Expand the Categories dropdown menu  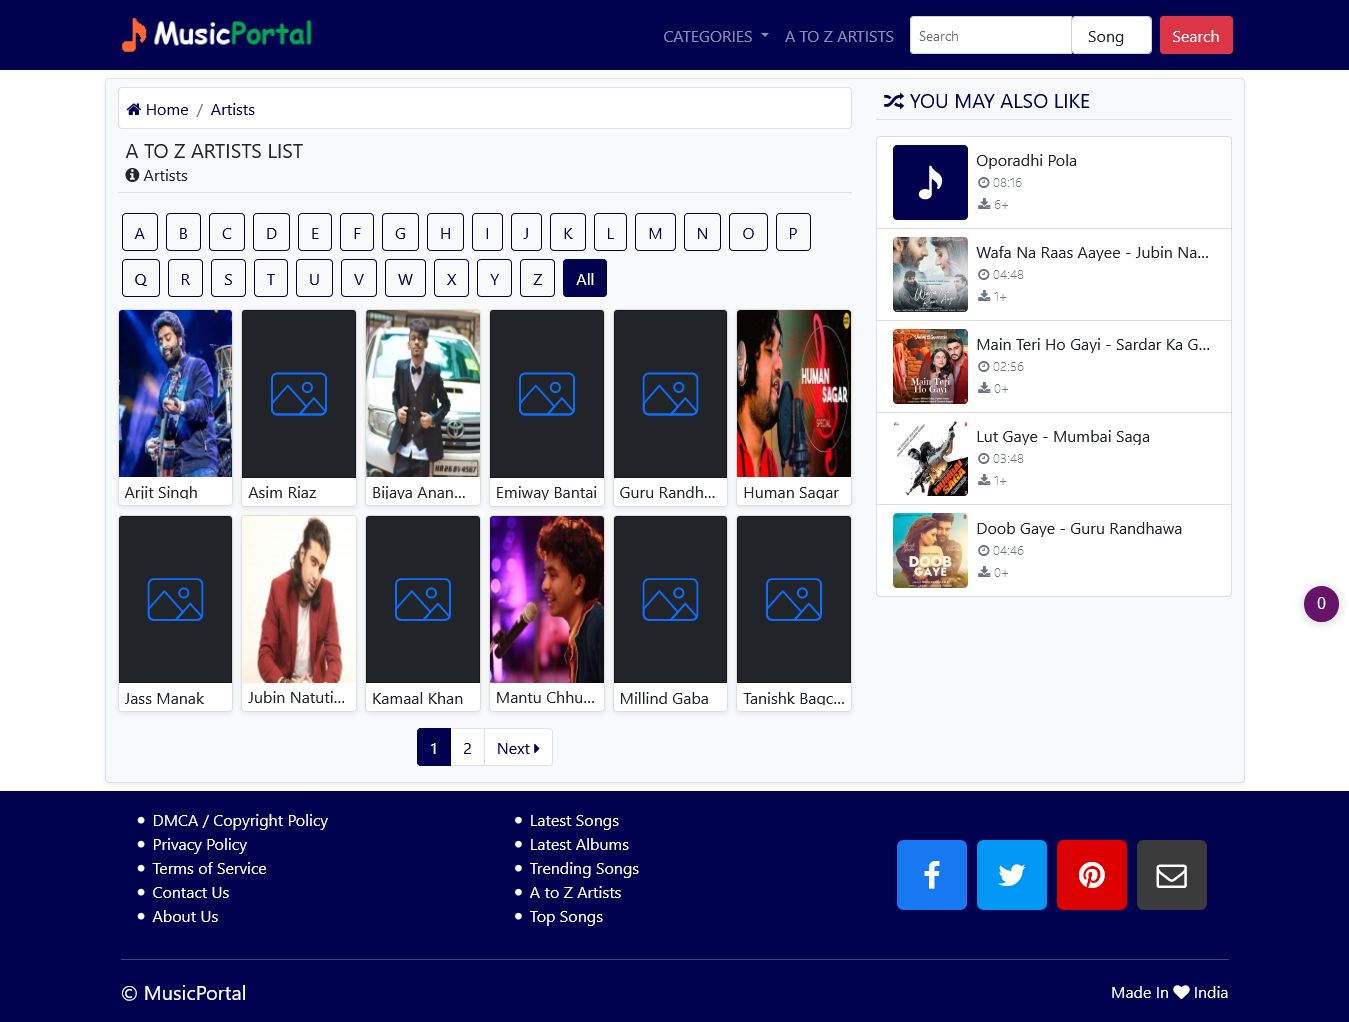point(715,36)
